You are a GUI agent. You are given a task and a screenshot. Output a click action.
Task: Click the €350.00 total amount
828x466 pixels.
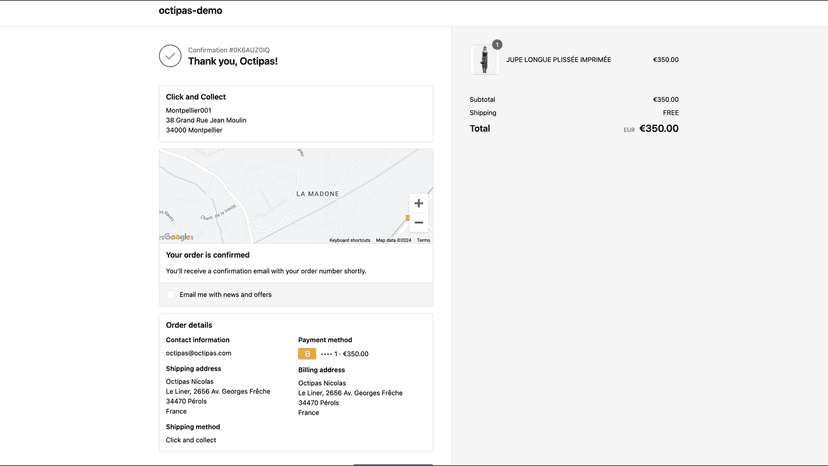(659, 128)
